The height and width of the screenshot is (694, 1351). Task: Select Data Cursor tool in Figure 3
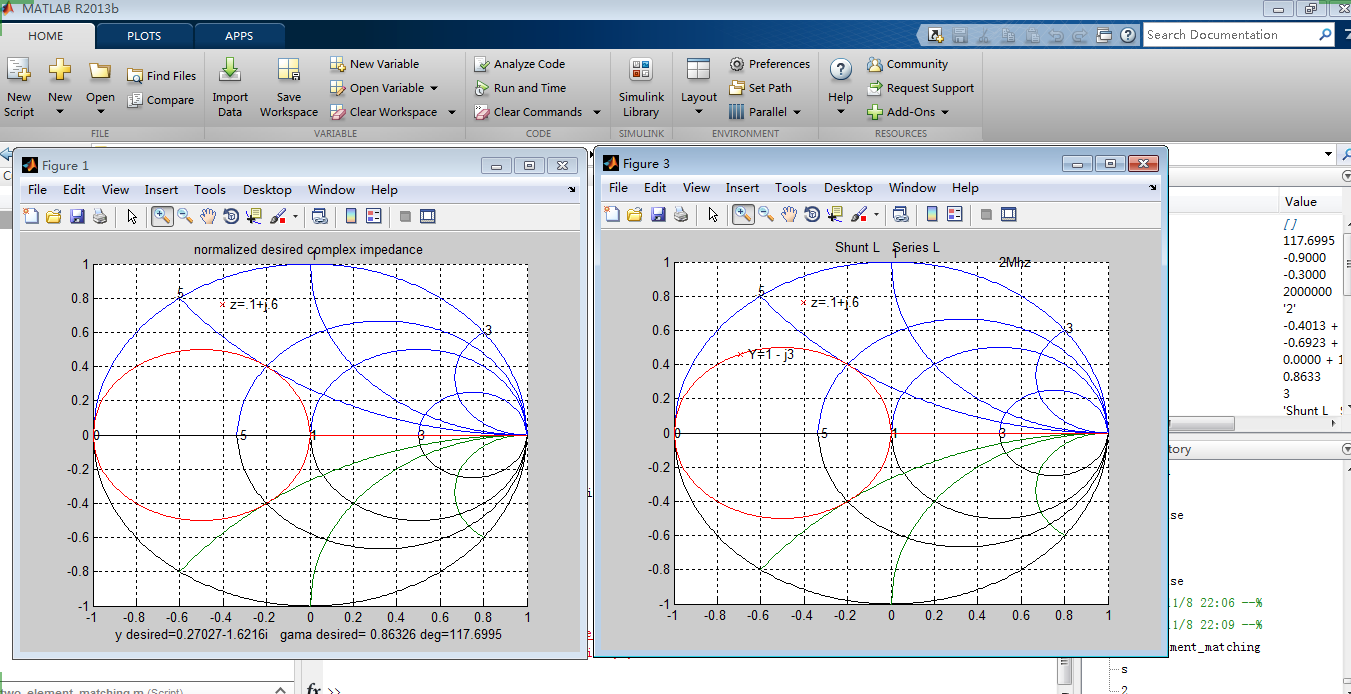pos(835,214)
